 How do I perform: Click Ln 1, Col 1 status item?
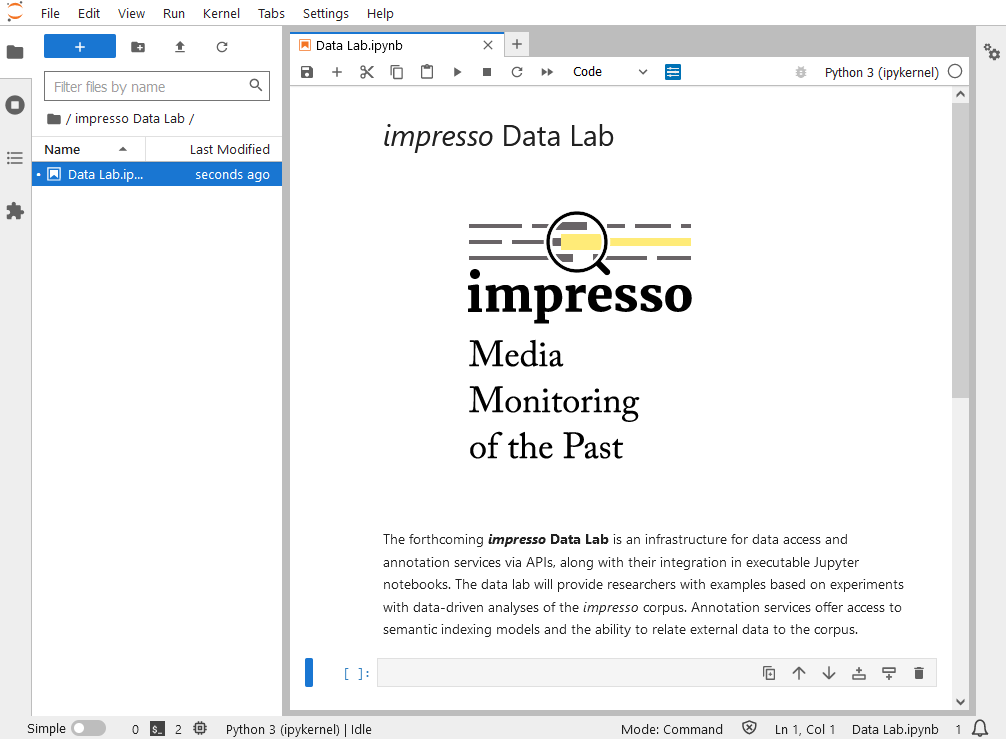805,729
